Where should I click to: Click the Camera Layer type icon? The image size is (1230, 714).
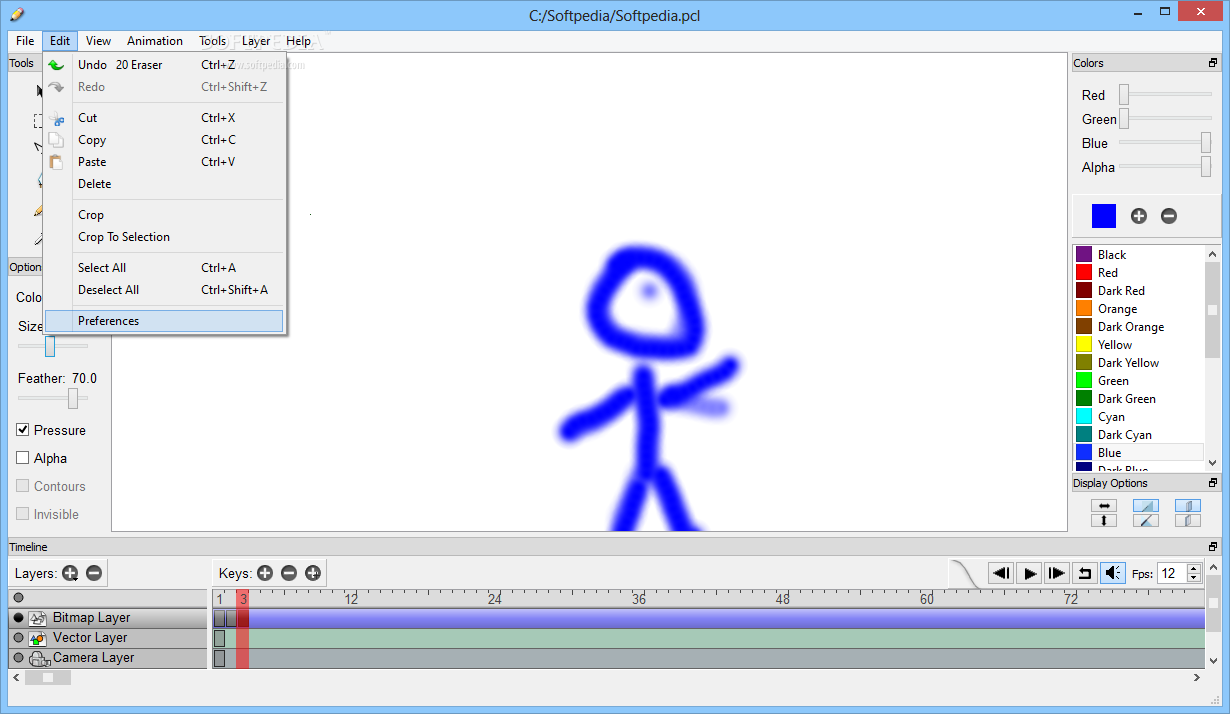click(39, 658)
